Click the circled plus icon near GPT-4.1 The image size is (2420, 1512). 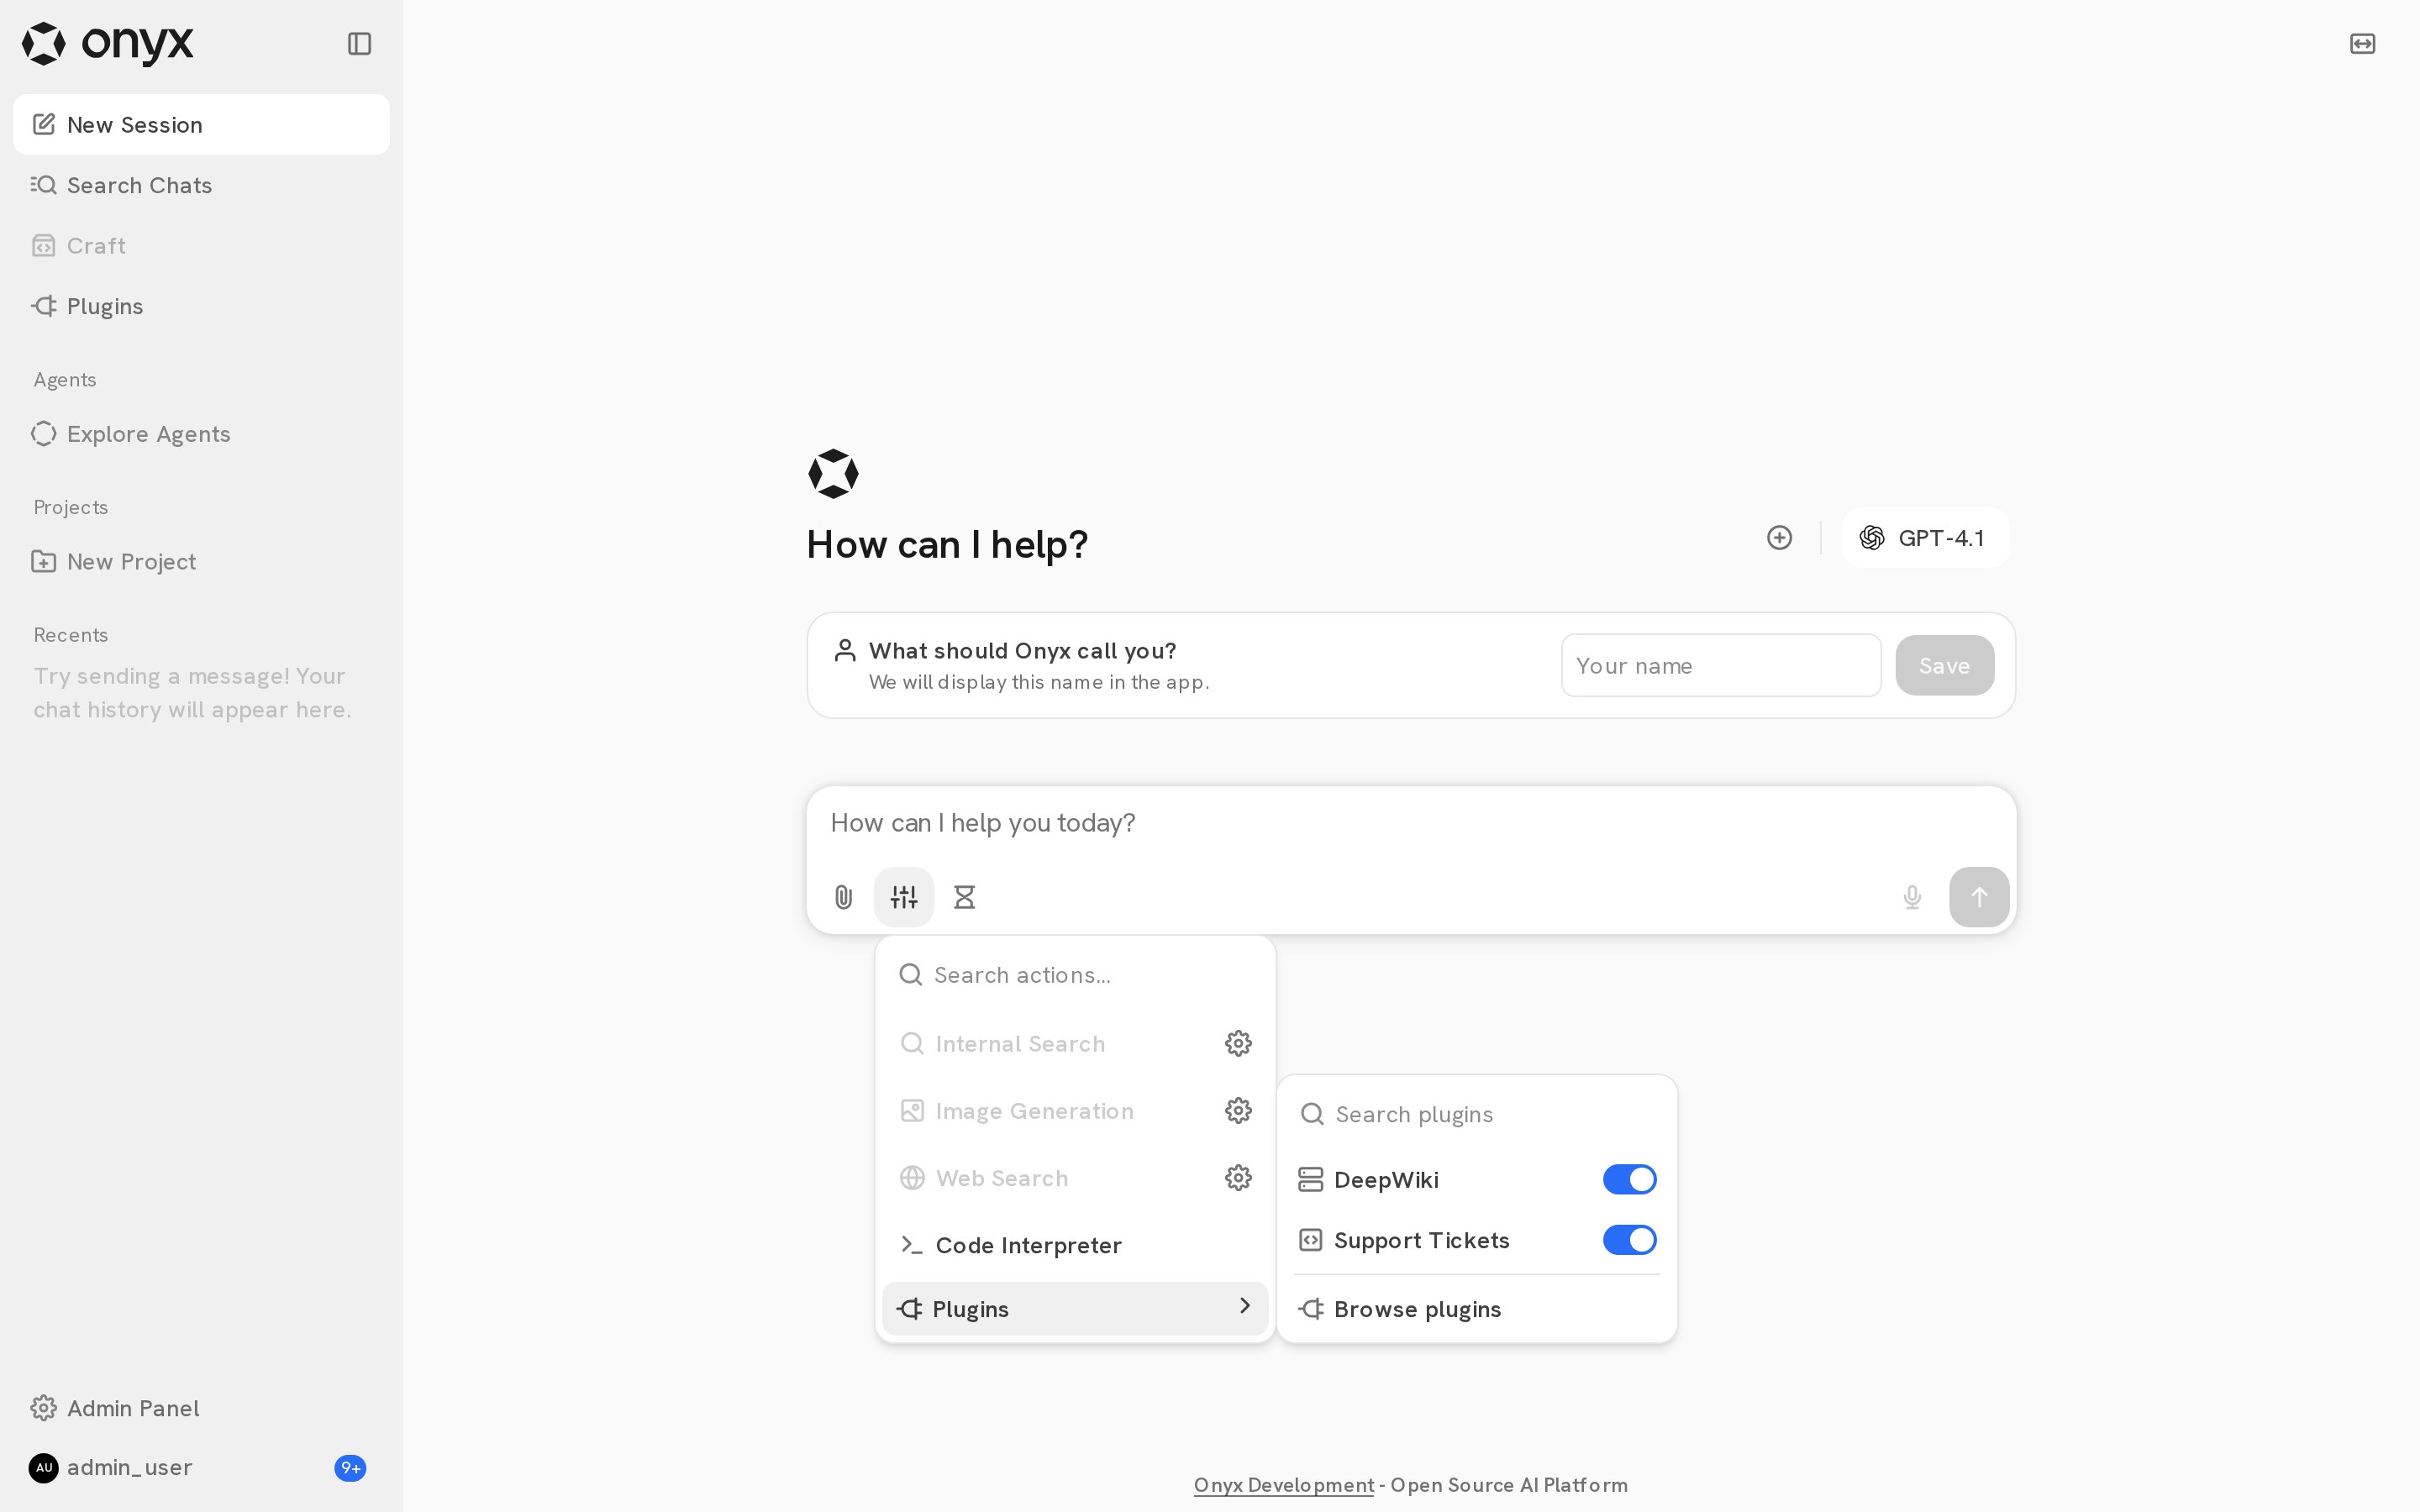pyautogui.click(x=1779, y=538)
